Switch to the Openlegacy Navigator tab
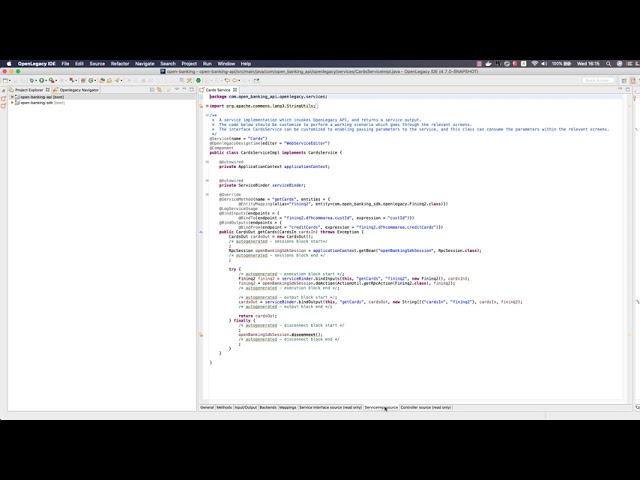 76,90
